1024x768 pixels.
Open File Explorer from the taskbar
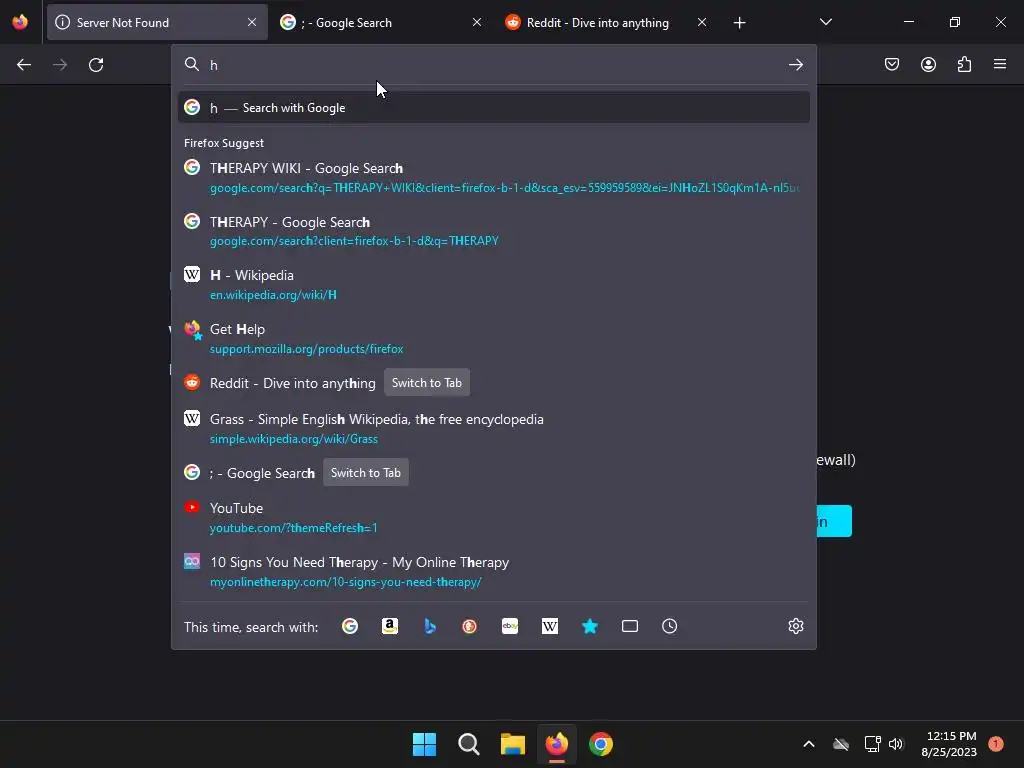pos(513,744)
